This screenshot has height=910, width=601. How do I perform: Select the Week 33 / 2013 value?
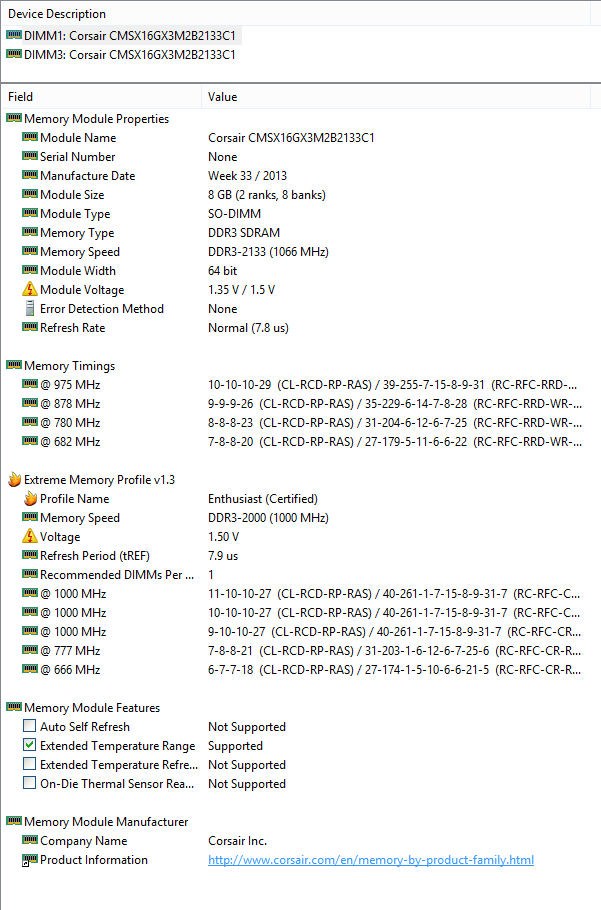click(248, 176)
